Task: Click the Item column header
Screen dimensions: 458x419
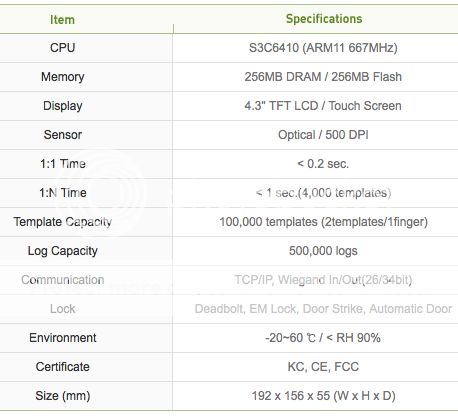Action: point(62,20)
